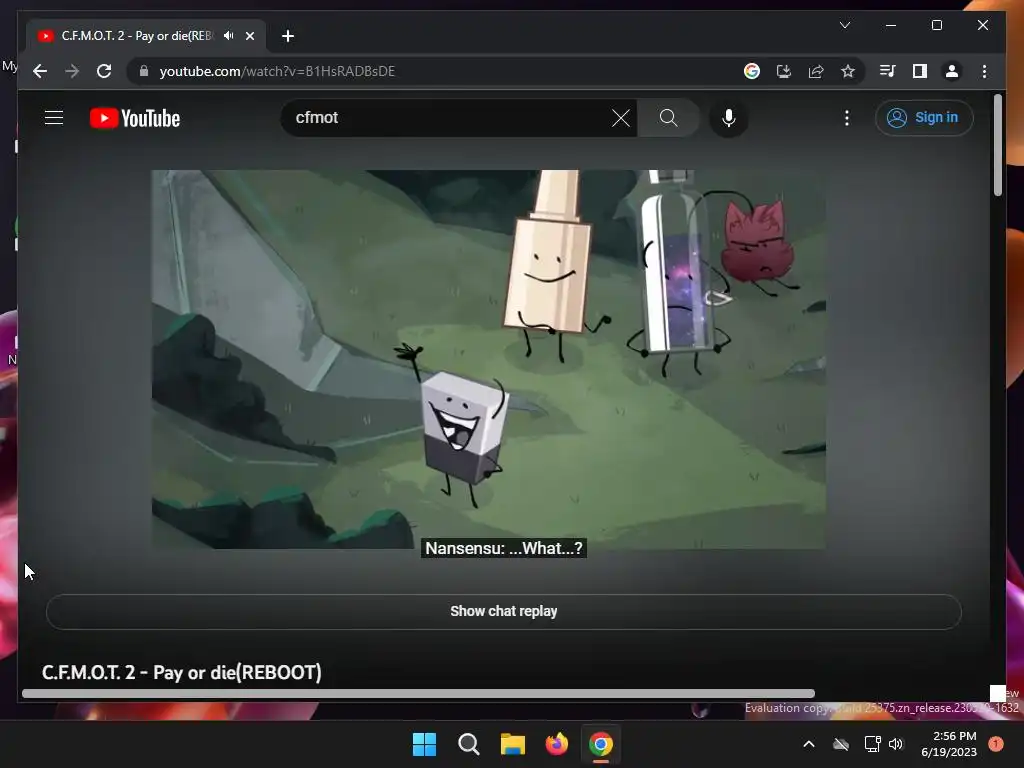This screenshot has width=1024, height=768.
Task: Click the video title C.F.M.O.T. 2
Action: point(182,673)
